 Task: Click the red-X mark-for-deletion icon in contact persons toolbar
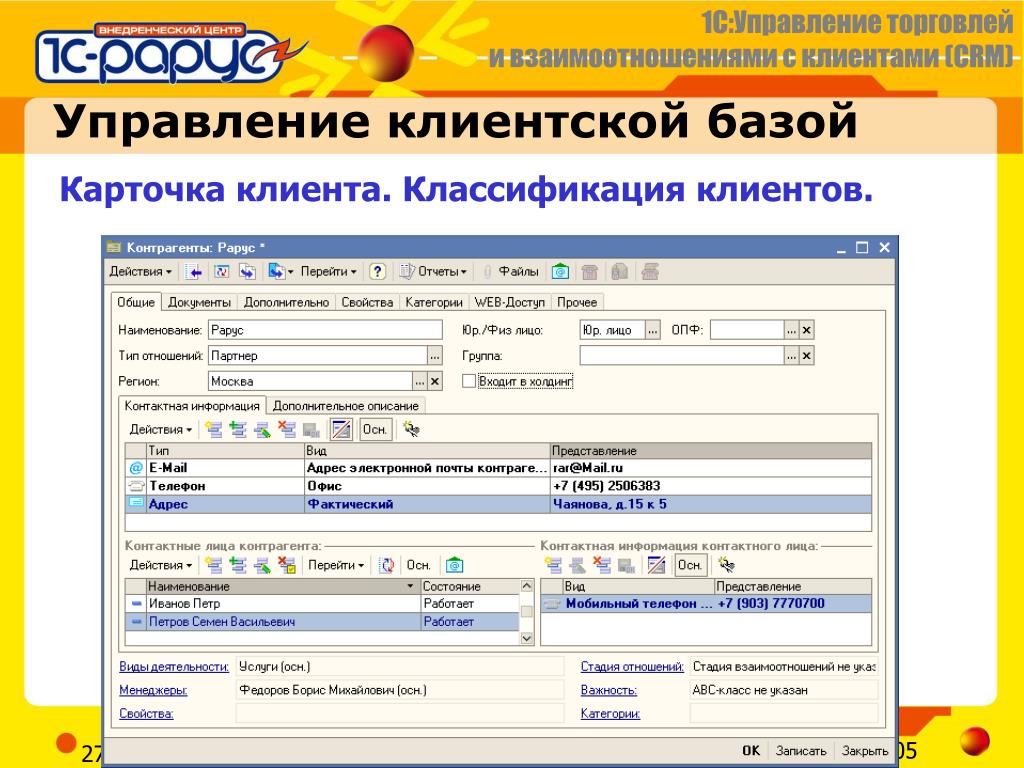coord(287,566)
